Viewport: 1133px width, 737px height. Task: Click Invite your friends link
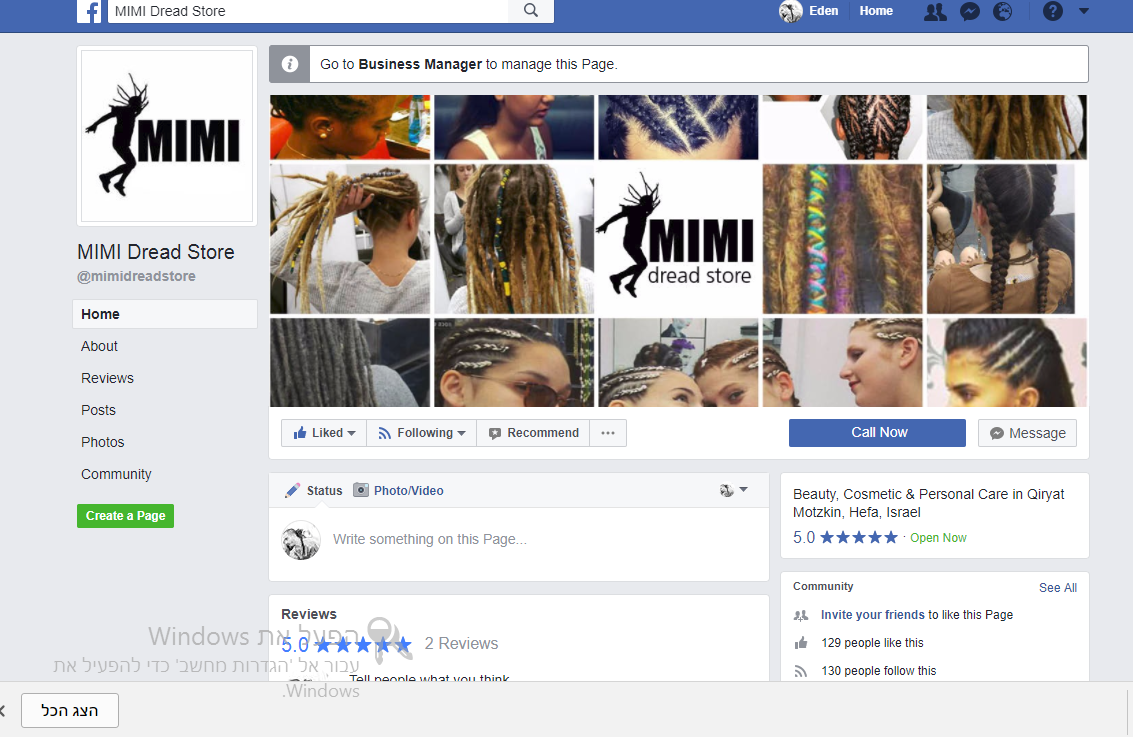coord(873,615)
